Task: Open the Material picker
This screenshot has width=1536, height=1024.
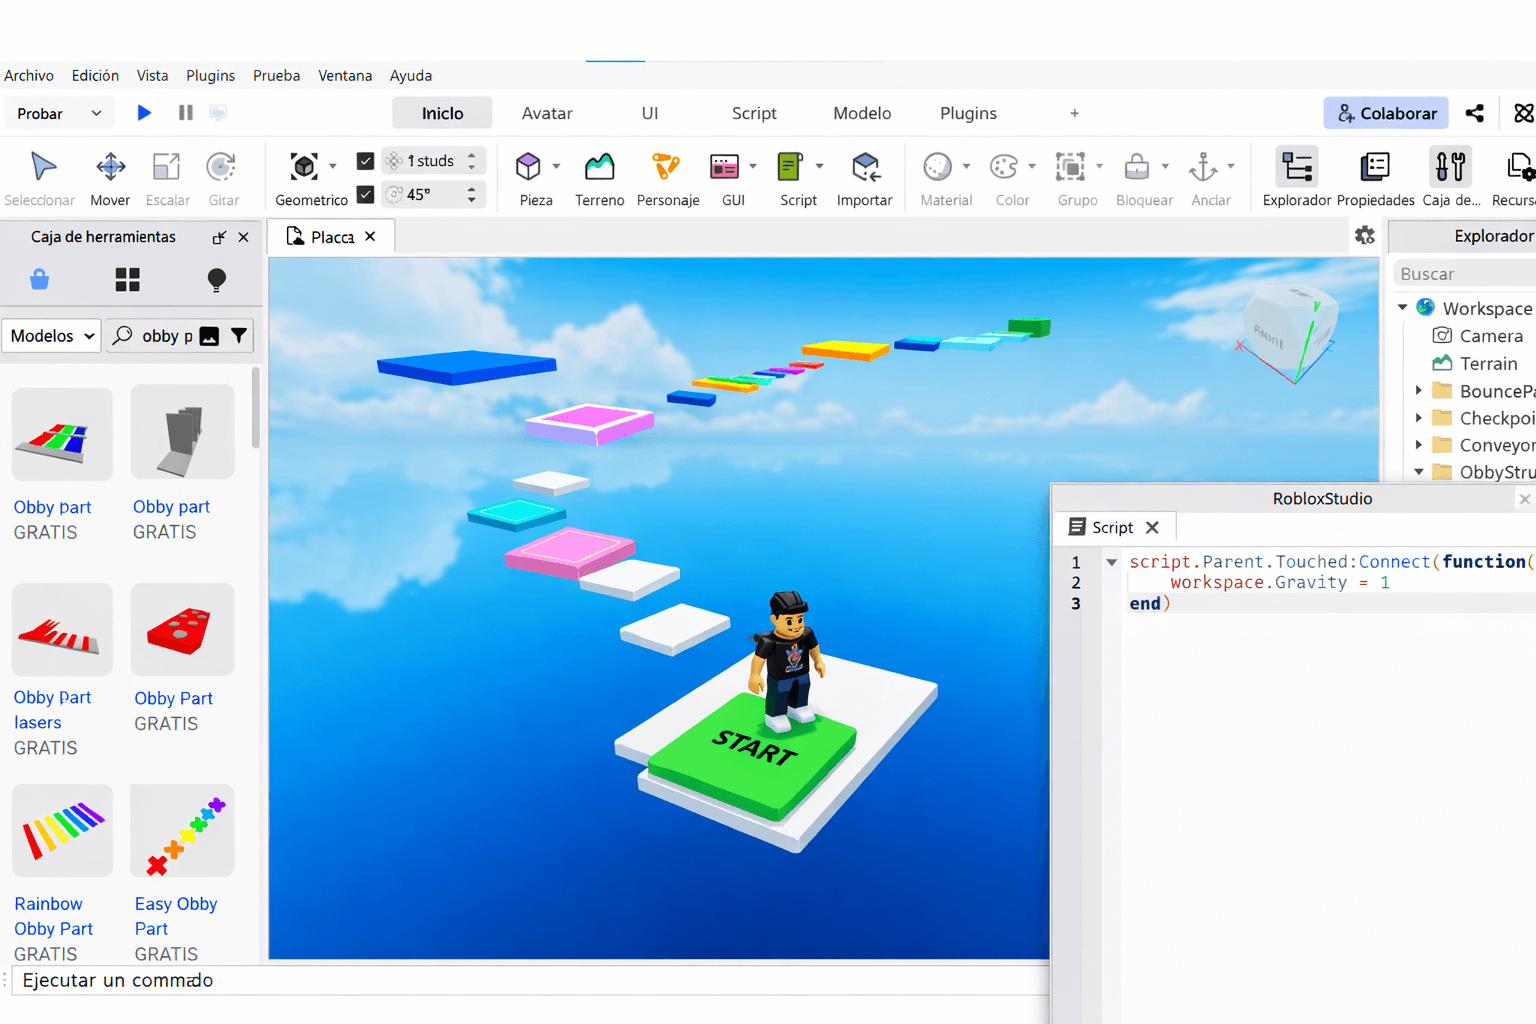Action: point(938,167)
